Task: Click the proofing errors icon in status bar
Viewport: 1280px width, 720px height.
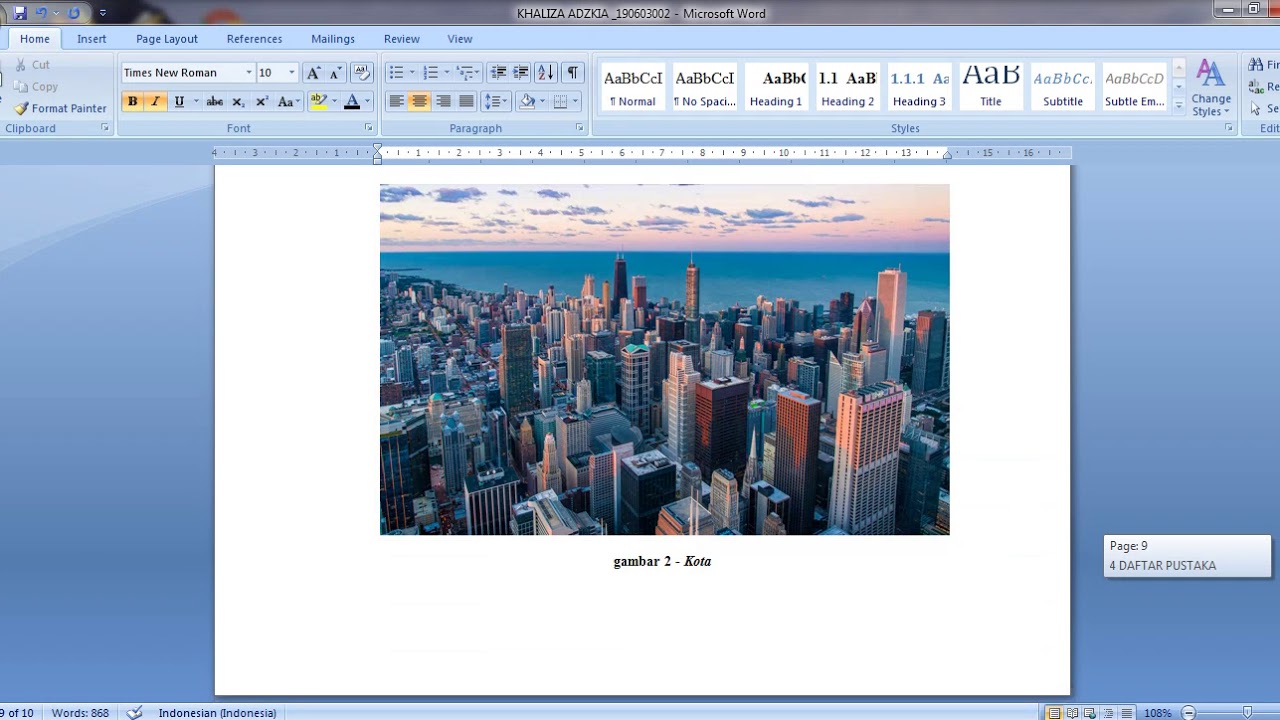Action: pos(135,713)
